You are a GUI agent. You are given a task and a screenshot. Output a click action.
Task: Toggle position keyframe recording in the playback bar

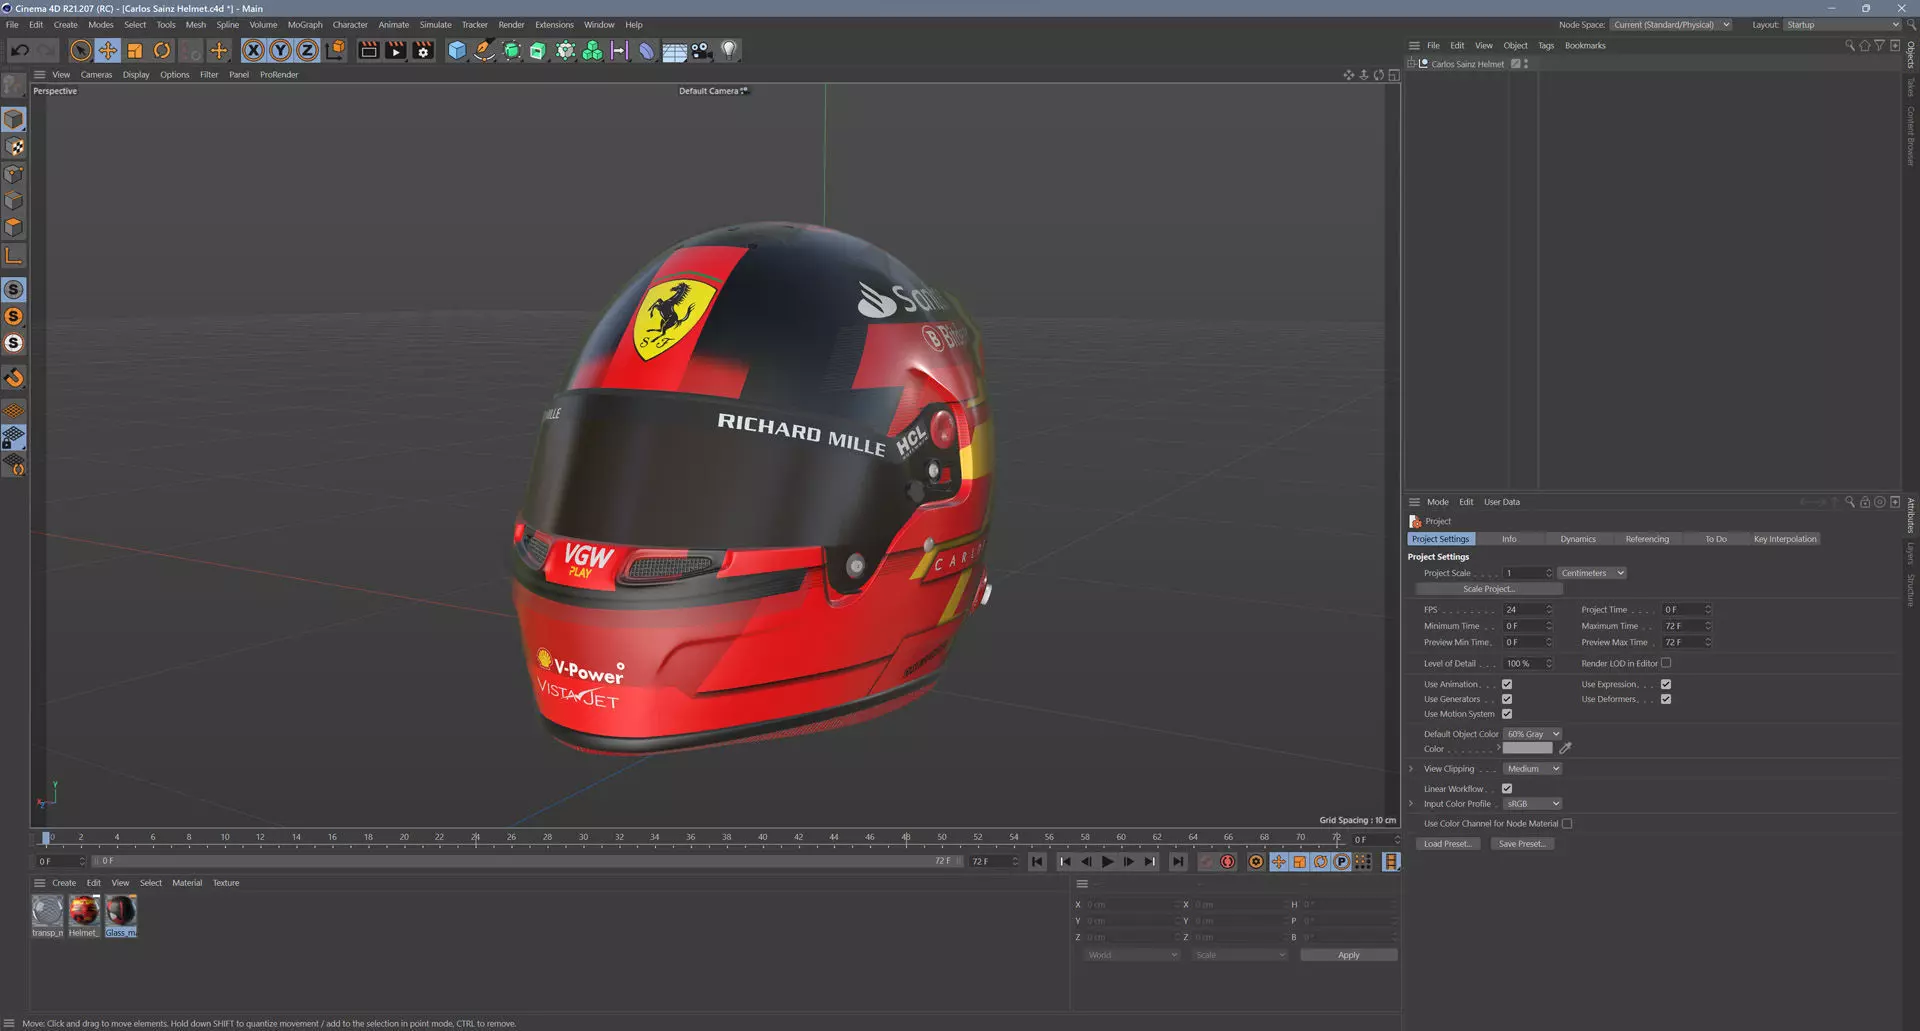pyautogui.click(x=1279, y=862)
